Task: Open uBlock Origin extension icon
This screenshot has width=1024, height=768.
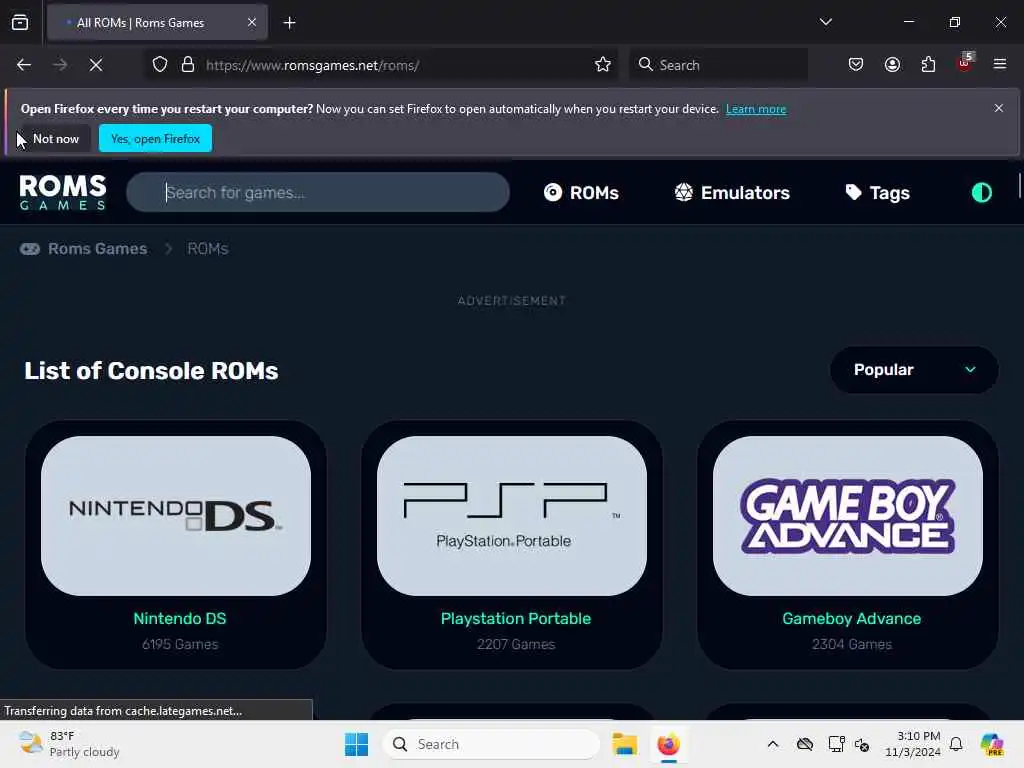Action: point(965,63)
